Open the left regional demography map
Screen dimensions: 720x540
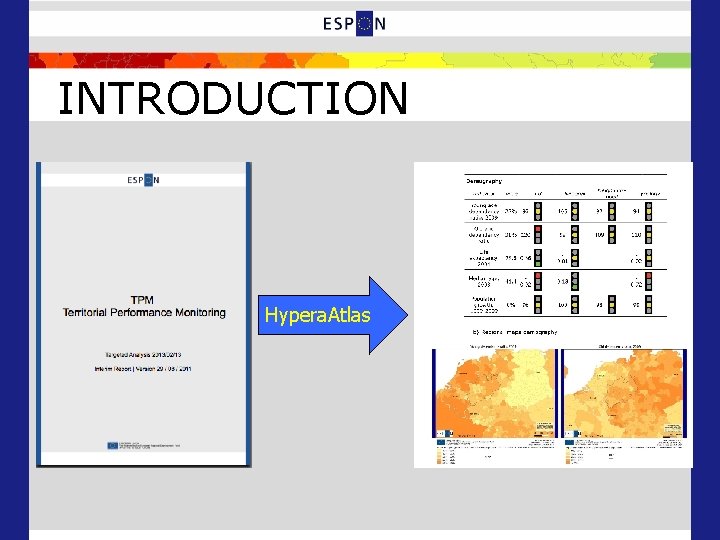coord(495,393)
